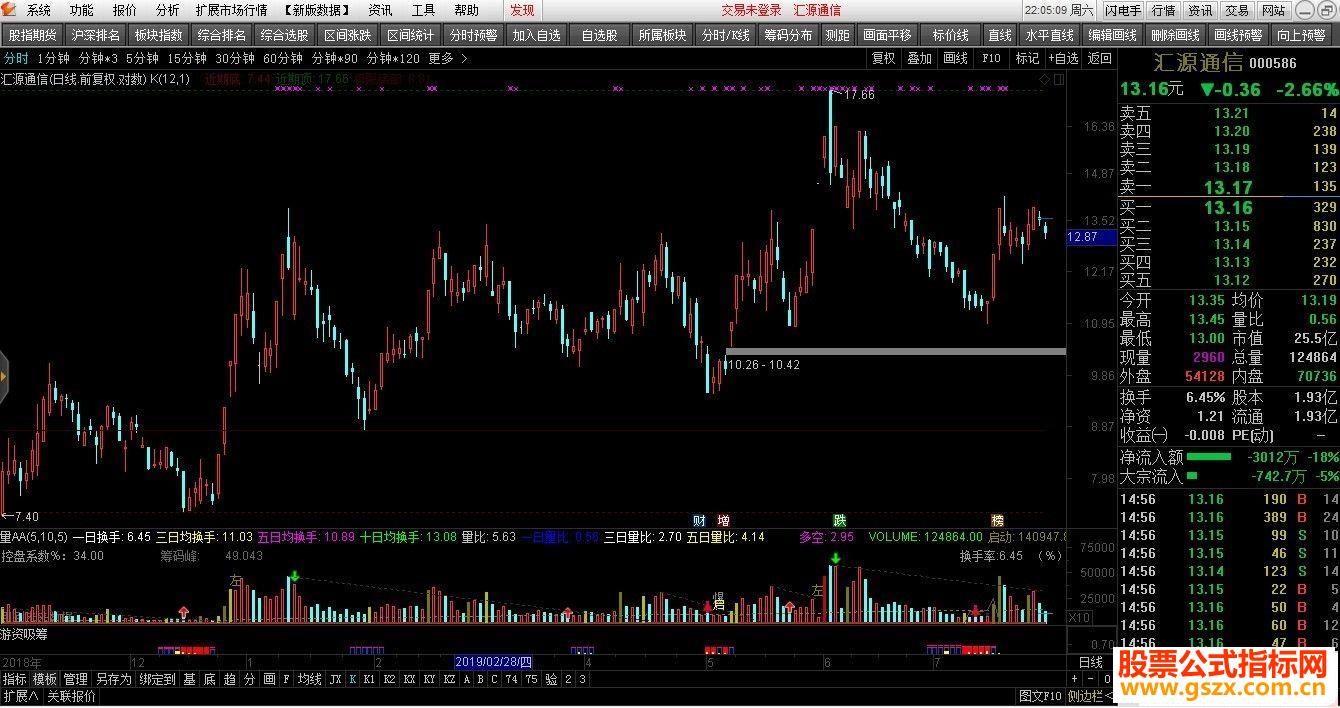
Task: Open the 扩展市场行情 menu
Action: click(x=231, y=10)
